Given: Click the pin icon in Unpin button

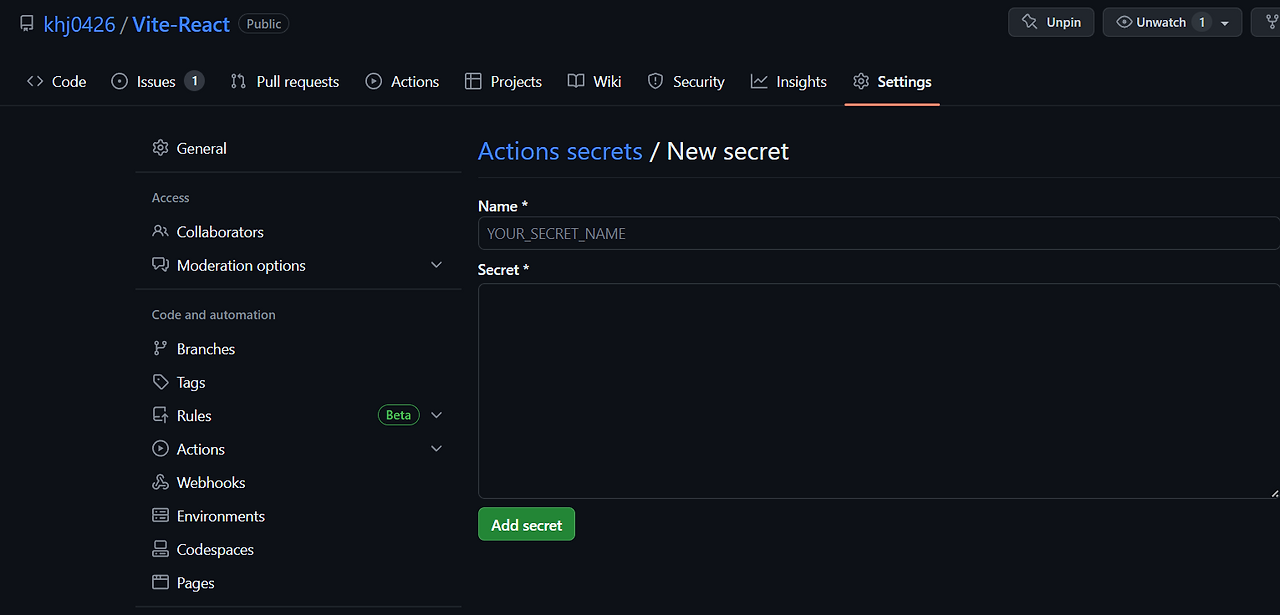Looking at the screenshot, I should [1029, 22].
